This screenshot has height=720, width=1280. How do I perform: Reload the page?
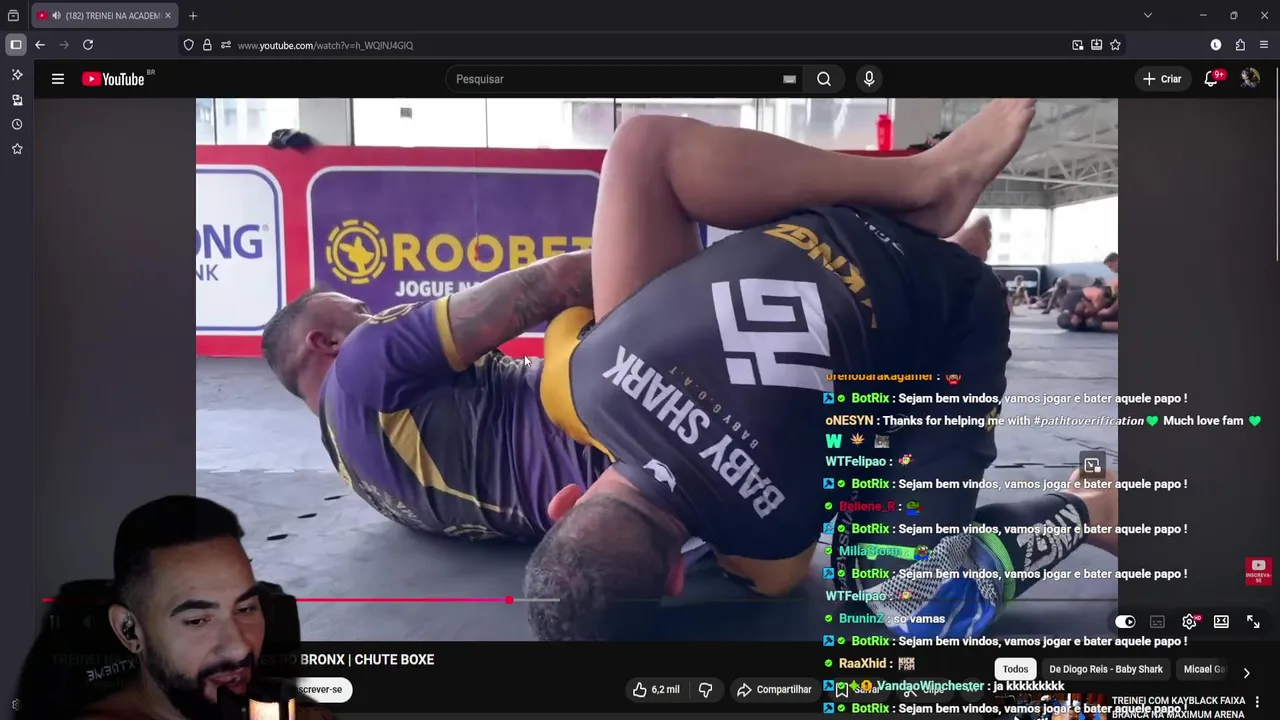[x=88, y=45]
